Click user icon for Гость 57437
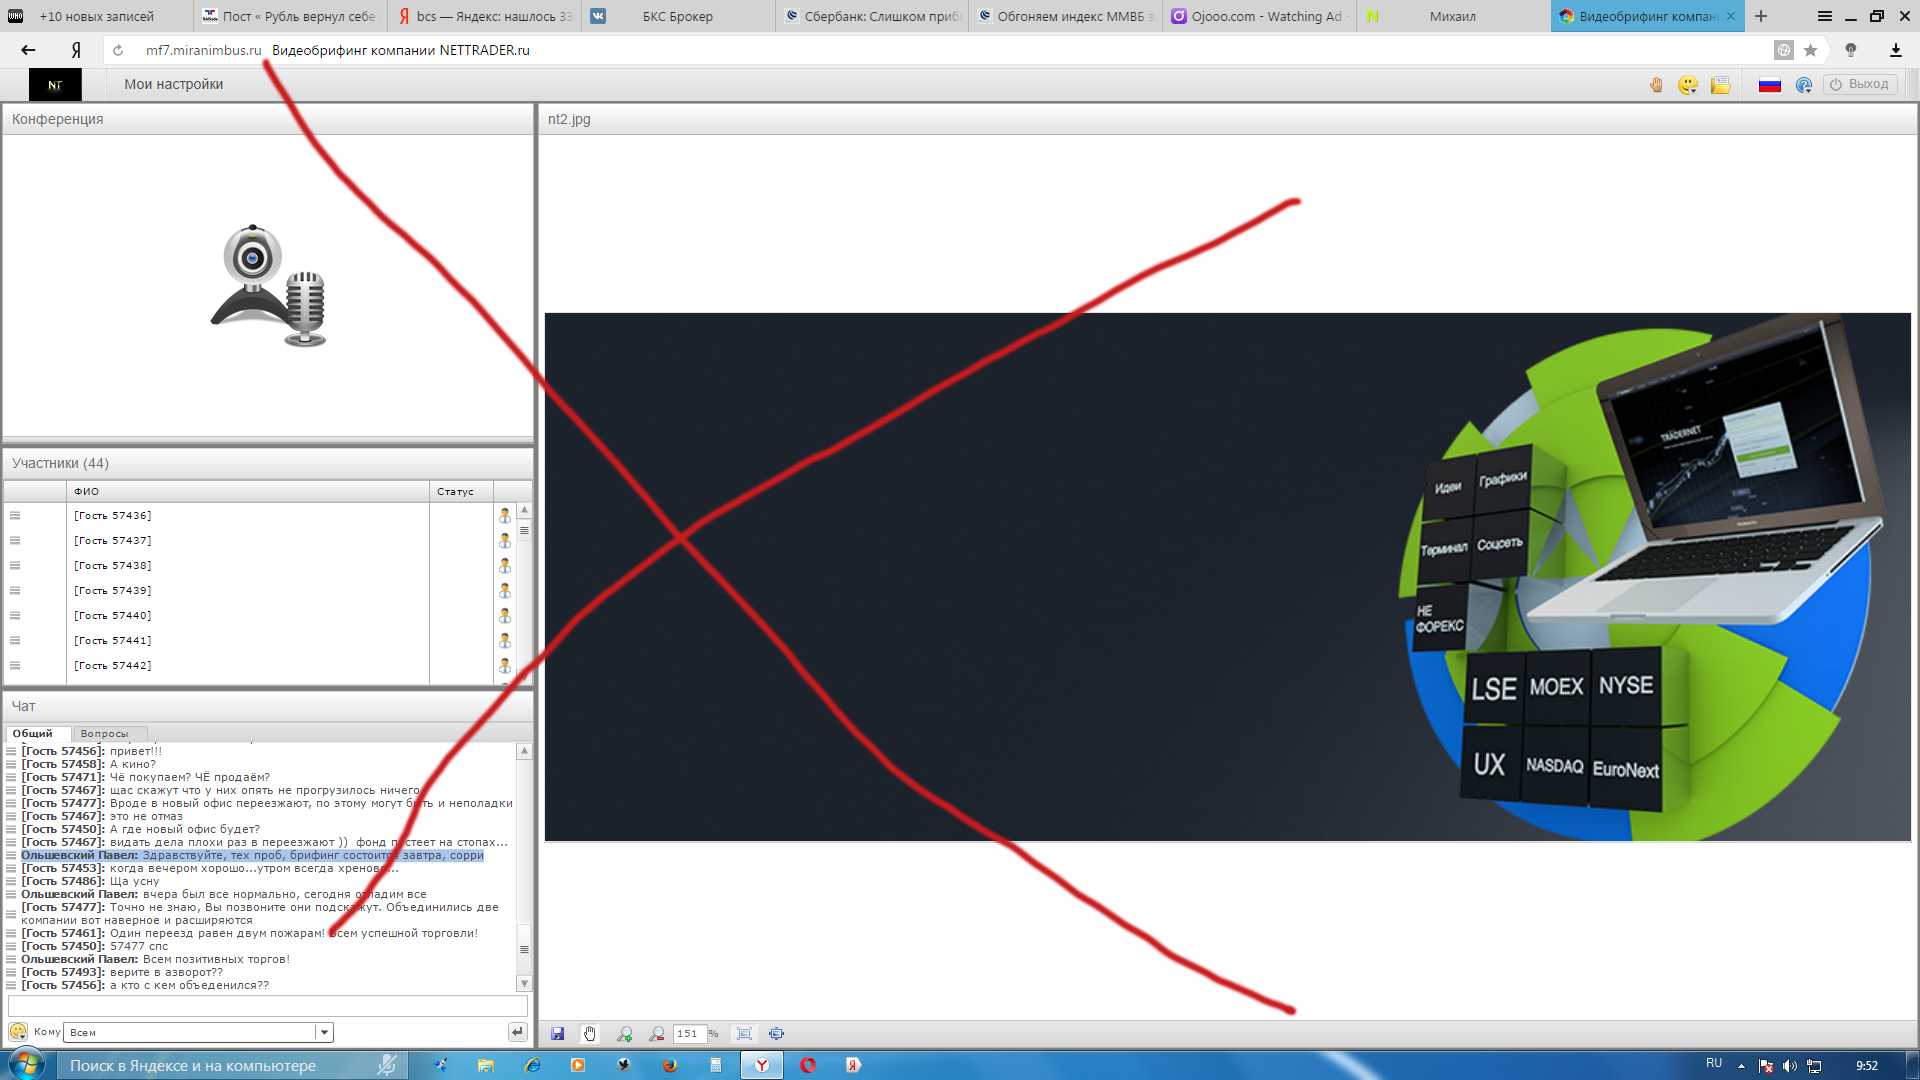This screenshot has height=1080, width=1920. pyautogui.click(x=505, y=540)
